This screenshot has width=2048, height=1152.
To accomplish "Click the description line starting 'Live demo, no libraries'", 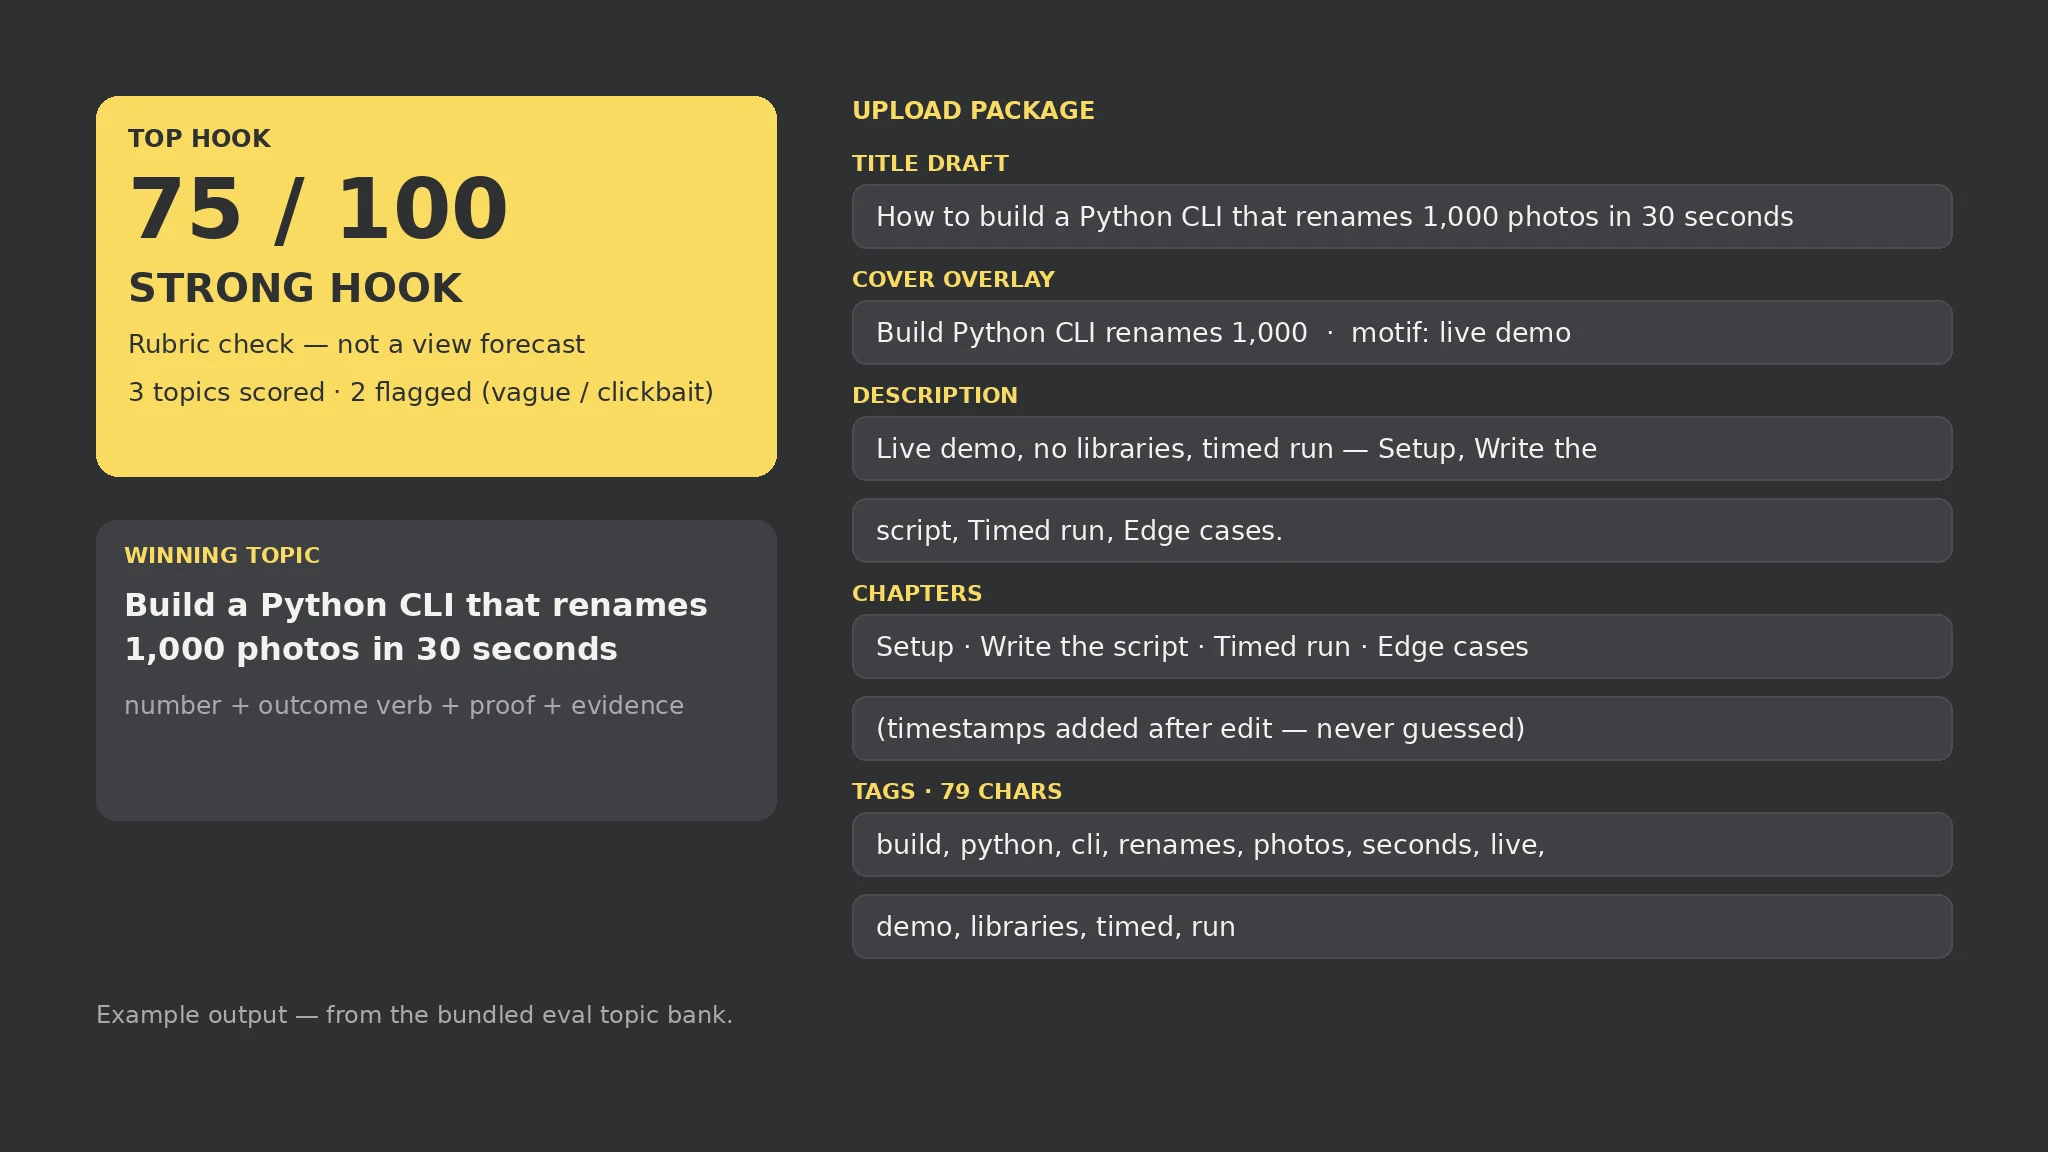I will pyautogui.click(x=1402, y=448).
